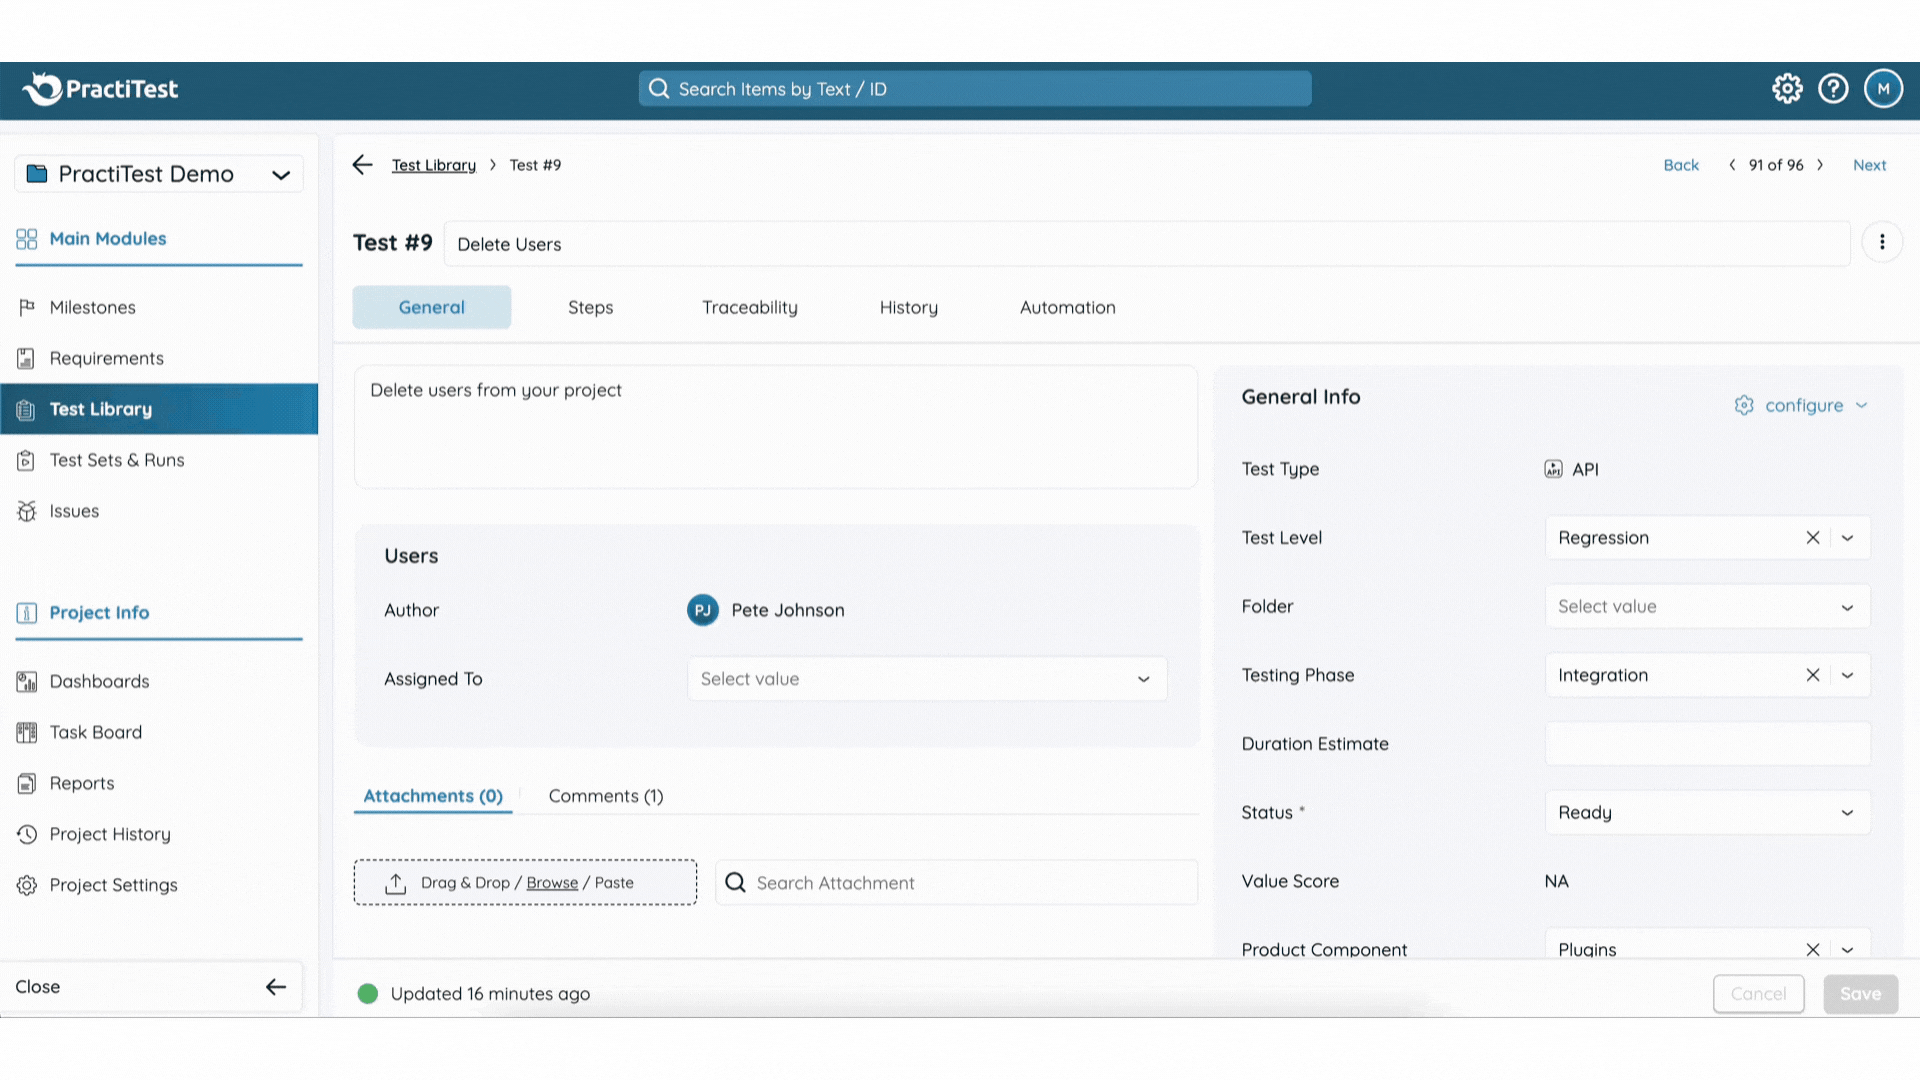Expand the Folder select dropdown

point(1706,607)
